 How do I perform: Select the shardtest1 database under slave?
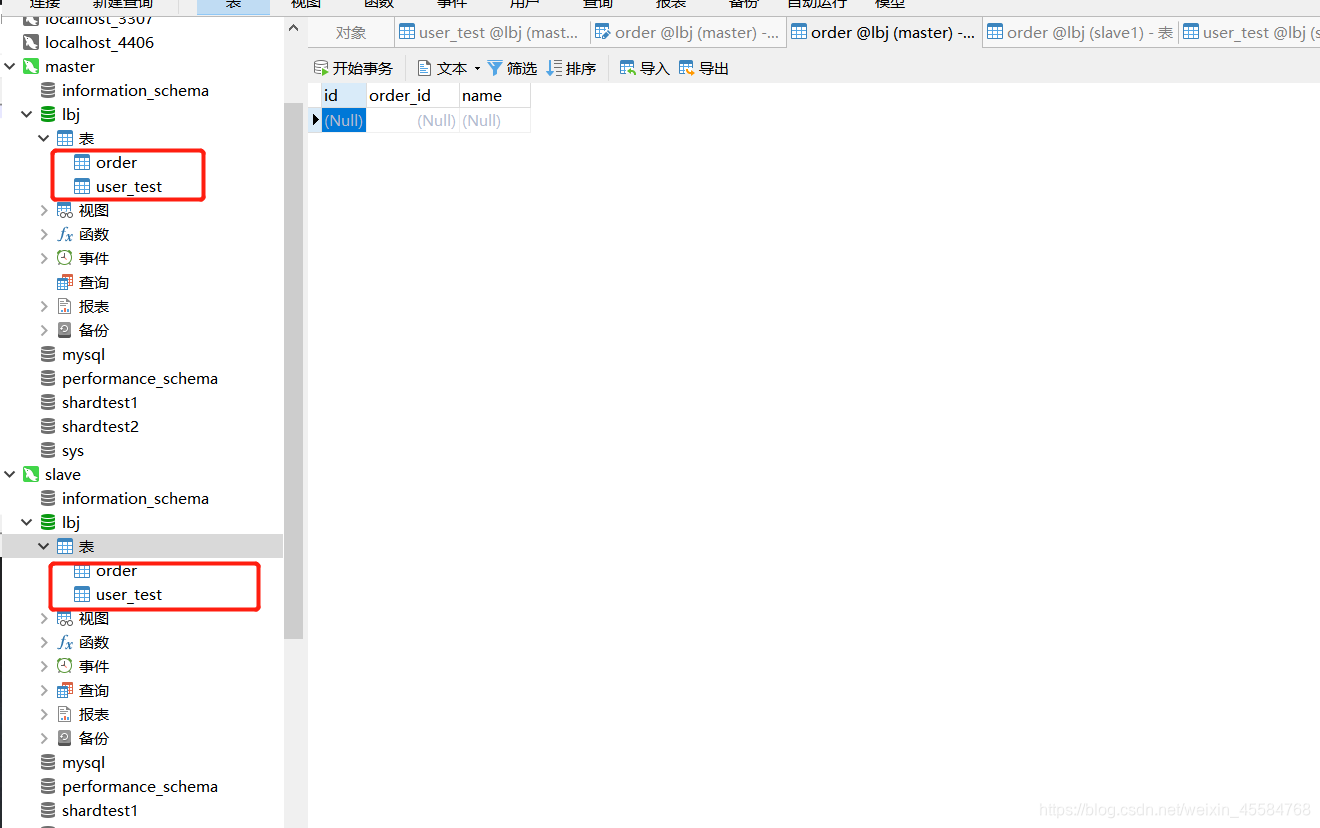point(100,810)
